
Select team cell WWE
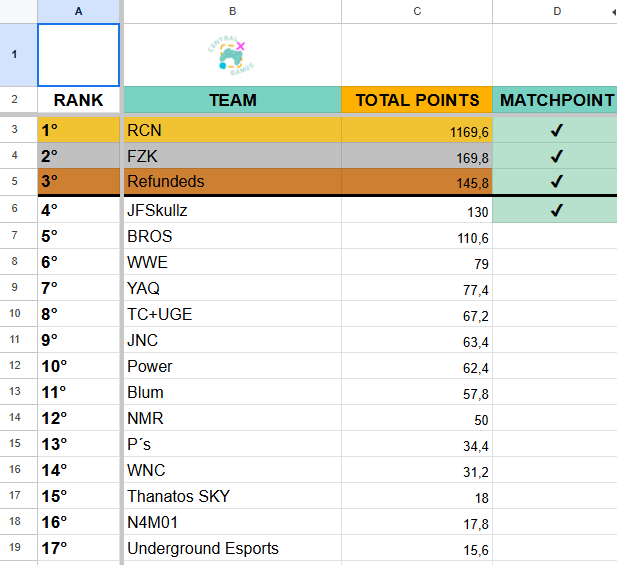point(233,262)
